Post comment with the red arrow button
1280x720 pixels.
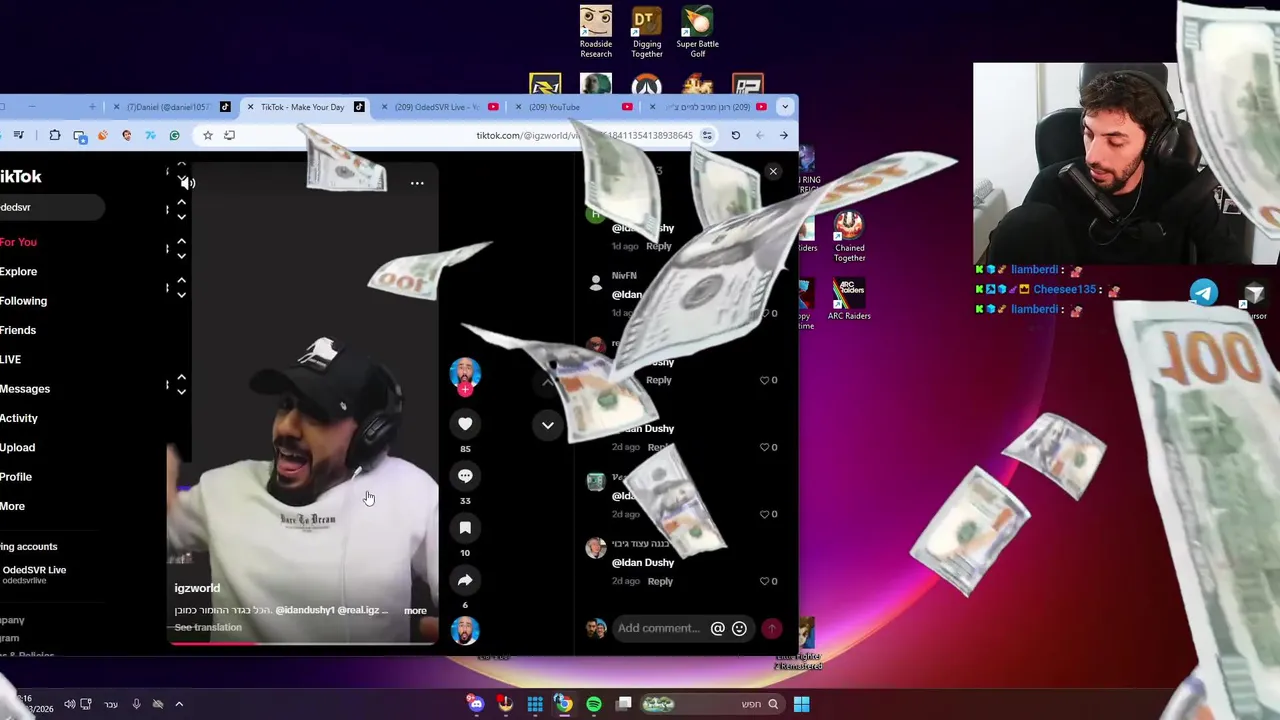point(772,628)
